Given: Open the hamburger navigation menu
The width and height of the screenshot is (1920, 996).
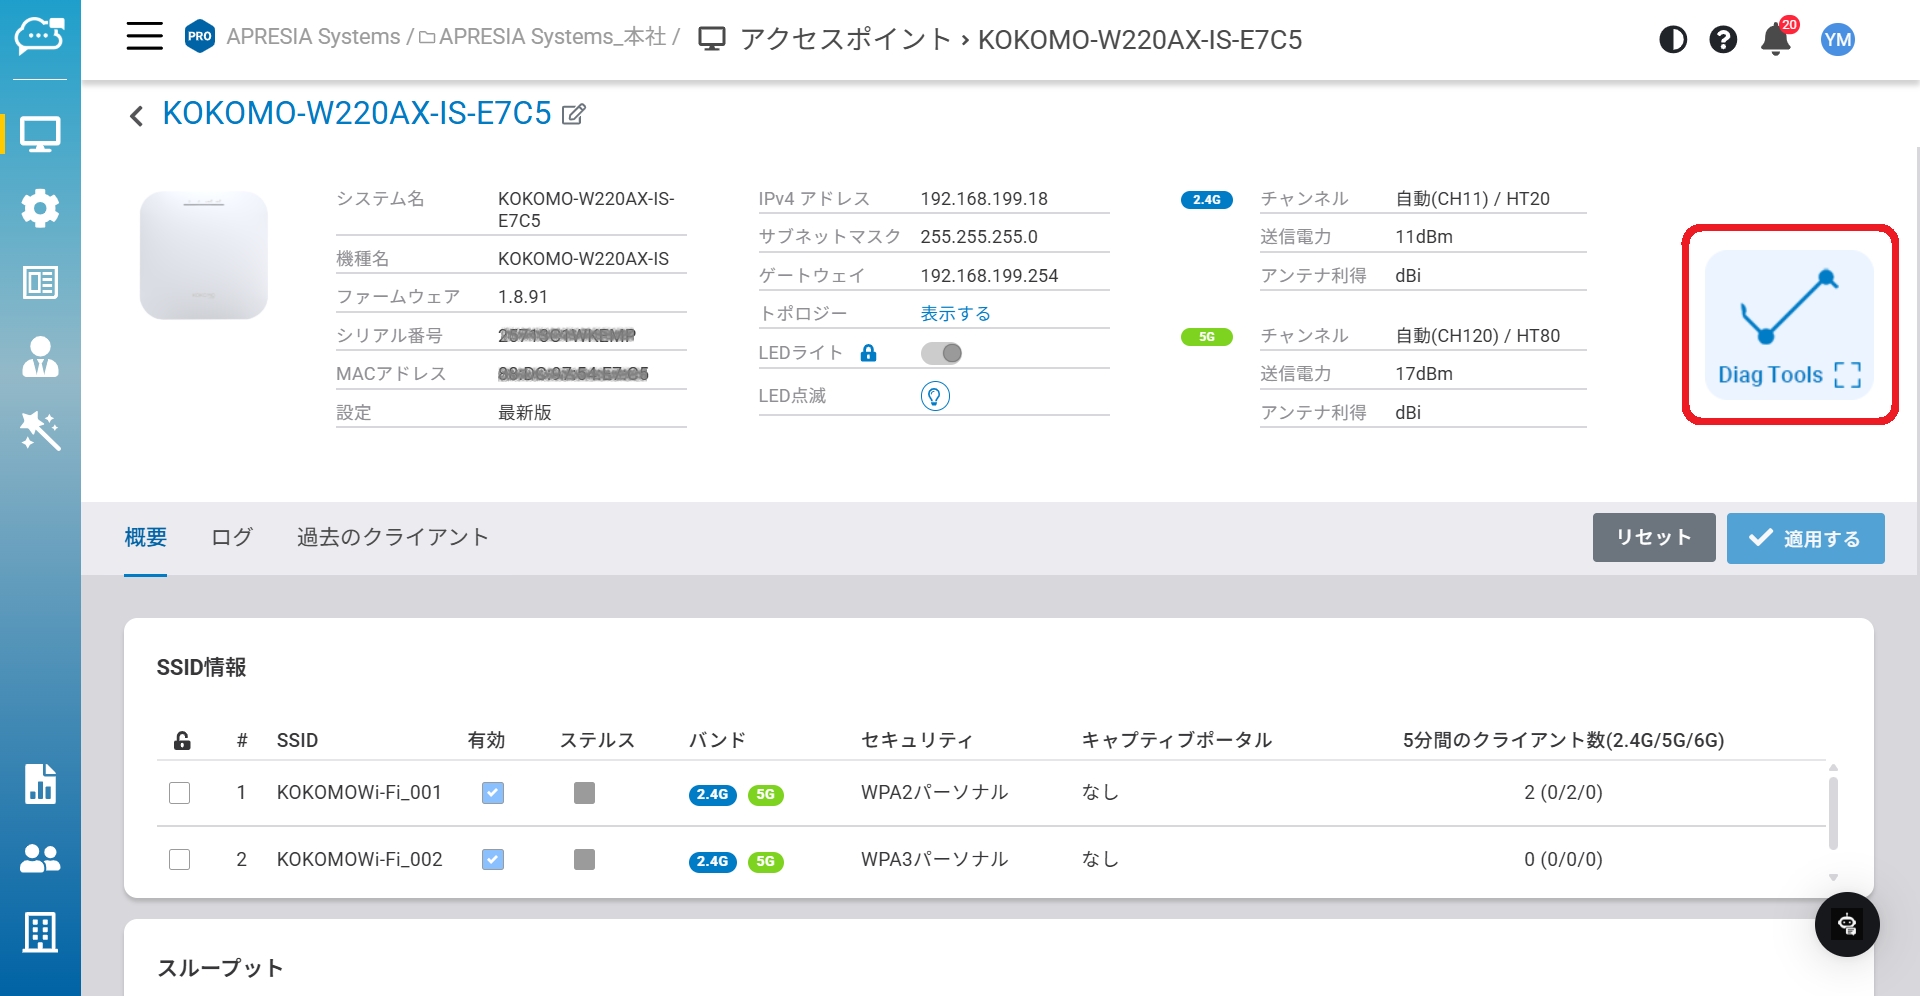Looking at the screenshot, I should (x=144, y=37).
